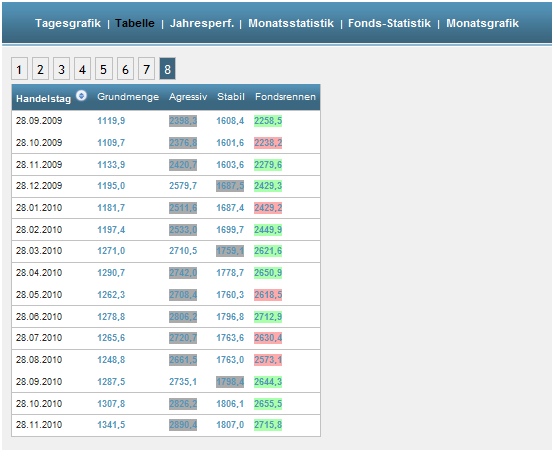The image size is (555, 454).
Task: Sort by Grundmenge column header
Action: (x=128, y=97)
